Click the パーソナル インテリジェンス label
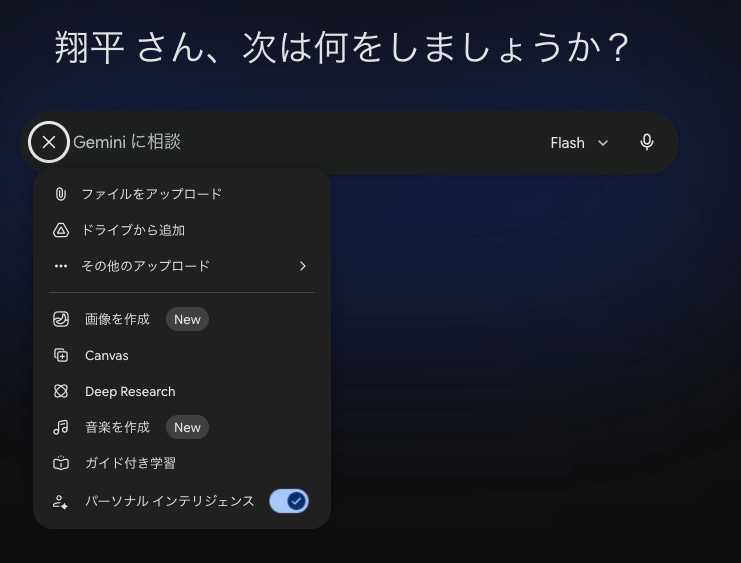 [x=170, y=501]
